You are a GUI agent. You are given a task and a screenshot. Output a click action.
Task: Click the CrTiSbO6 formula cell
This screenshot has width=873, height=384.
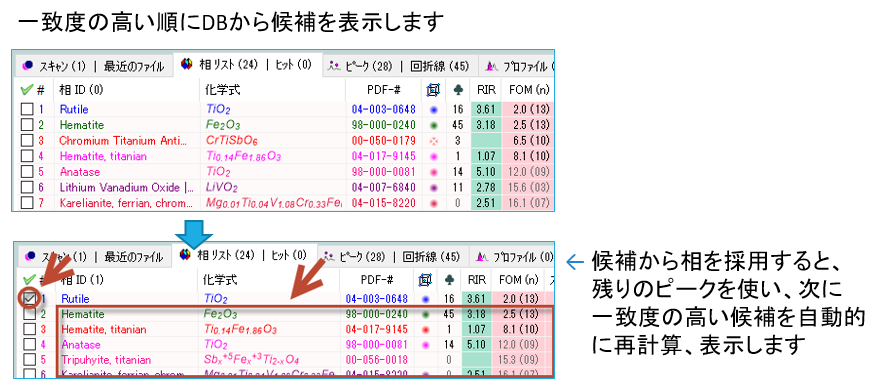coord(232,141)
